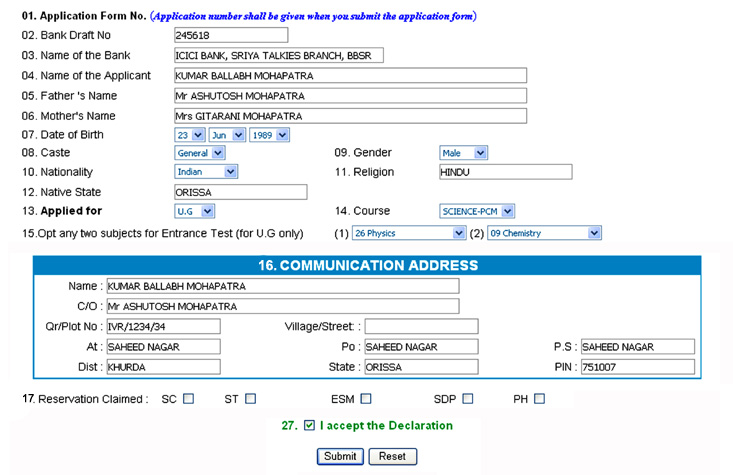Click the '07. Date of Birth' label
This screenshot has height=475, width=733.
(x=63, y=135)
